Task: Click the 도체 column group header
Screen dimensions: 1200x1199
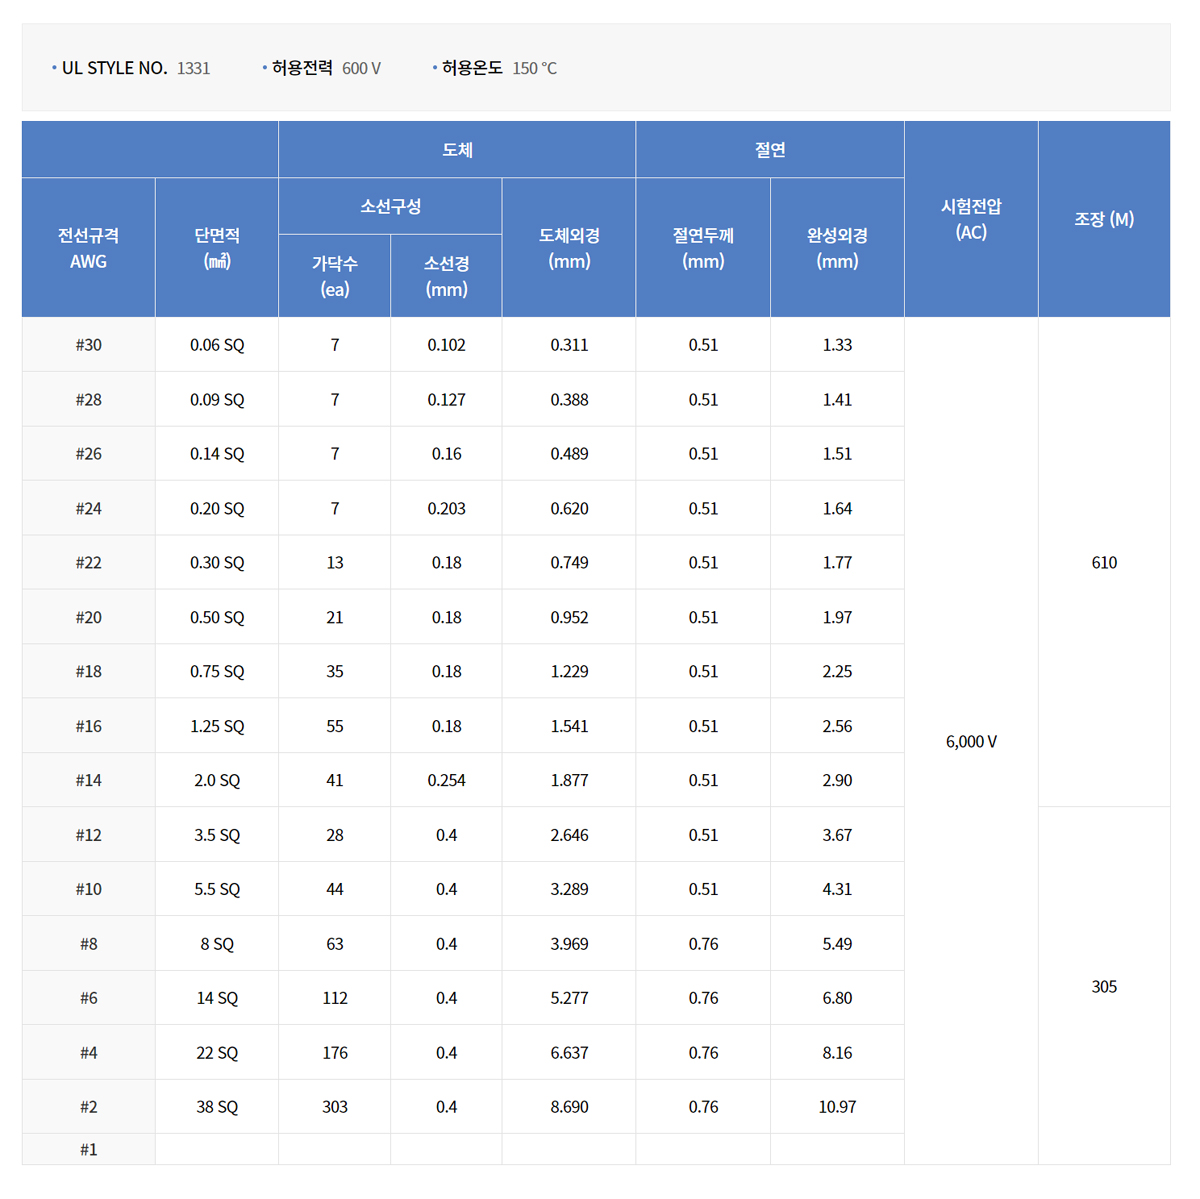Action: pyautogui.click(x=457, y=150)
